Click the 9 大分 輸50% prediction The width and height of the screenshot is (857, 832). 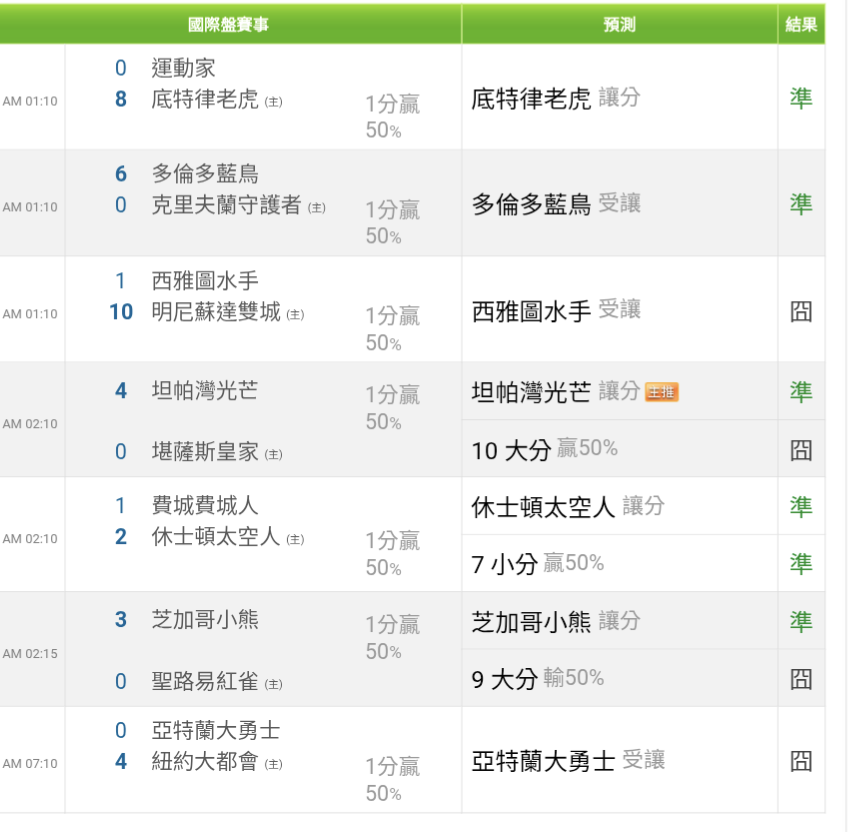(x=538, y=679)
